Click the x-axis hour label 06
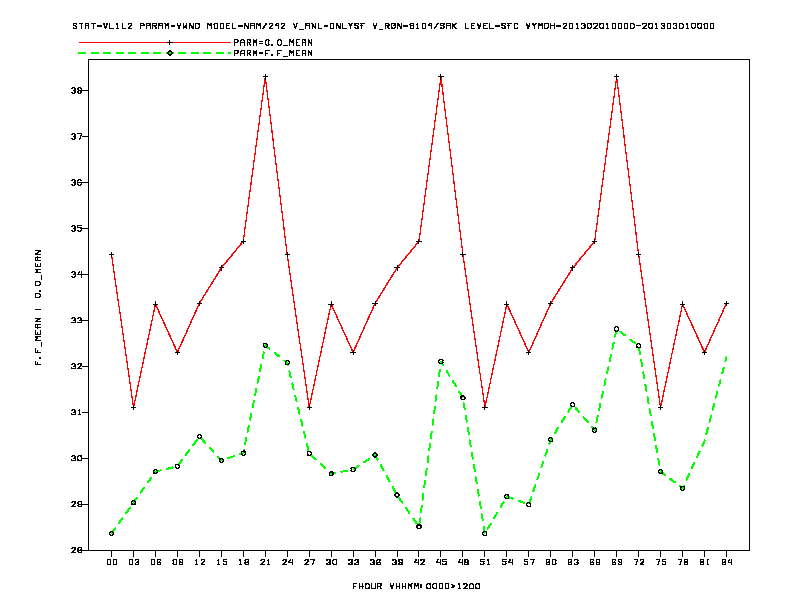792x612 pixels. pos(156,562)
